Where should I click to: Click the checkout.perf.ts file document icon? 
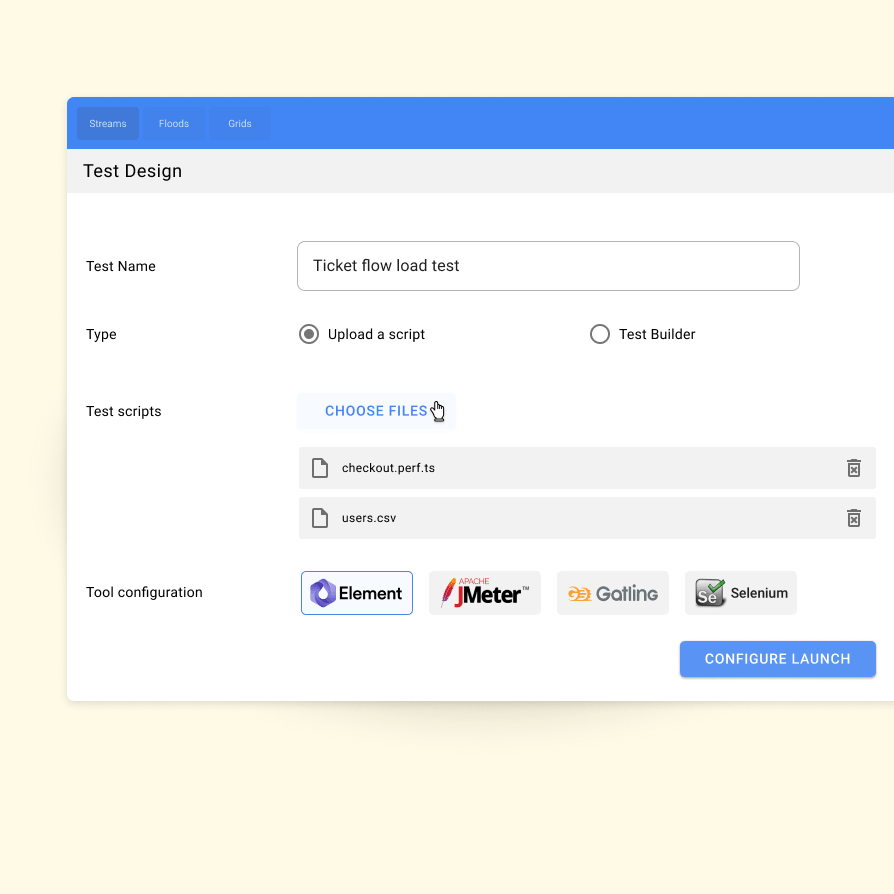320,468
